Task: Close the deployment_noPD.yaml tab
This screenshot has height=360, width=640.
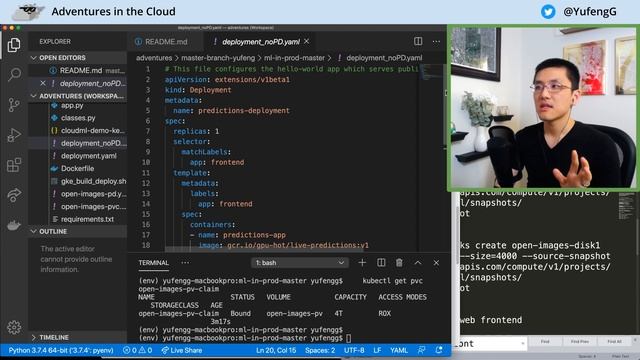Action: pos(307,42)
